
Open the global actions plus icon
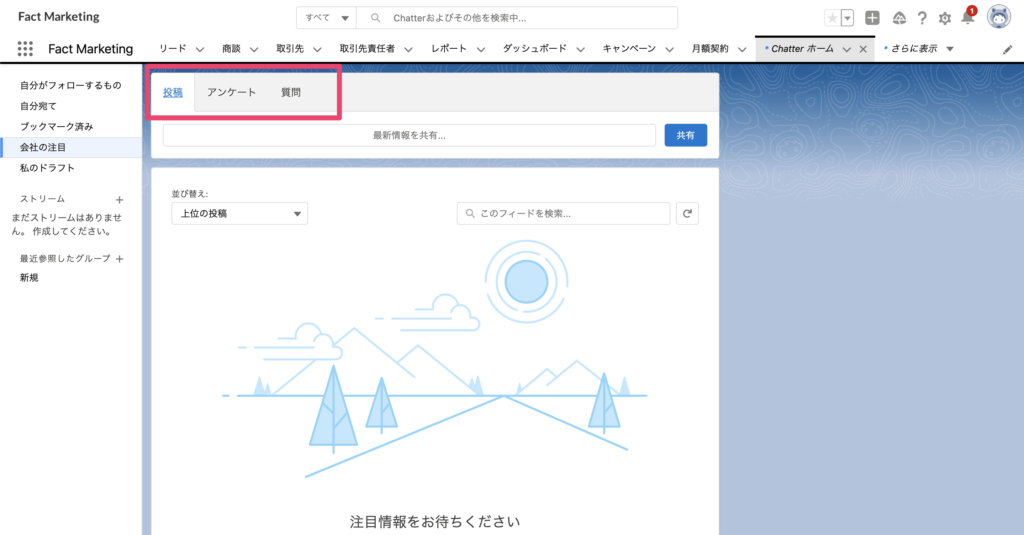click(872, 18)
